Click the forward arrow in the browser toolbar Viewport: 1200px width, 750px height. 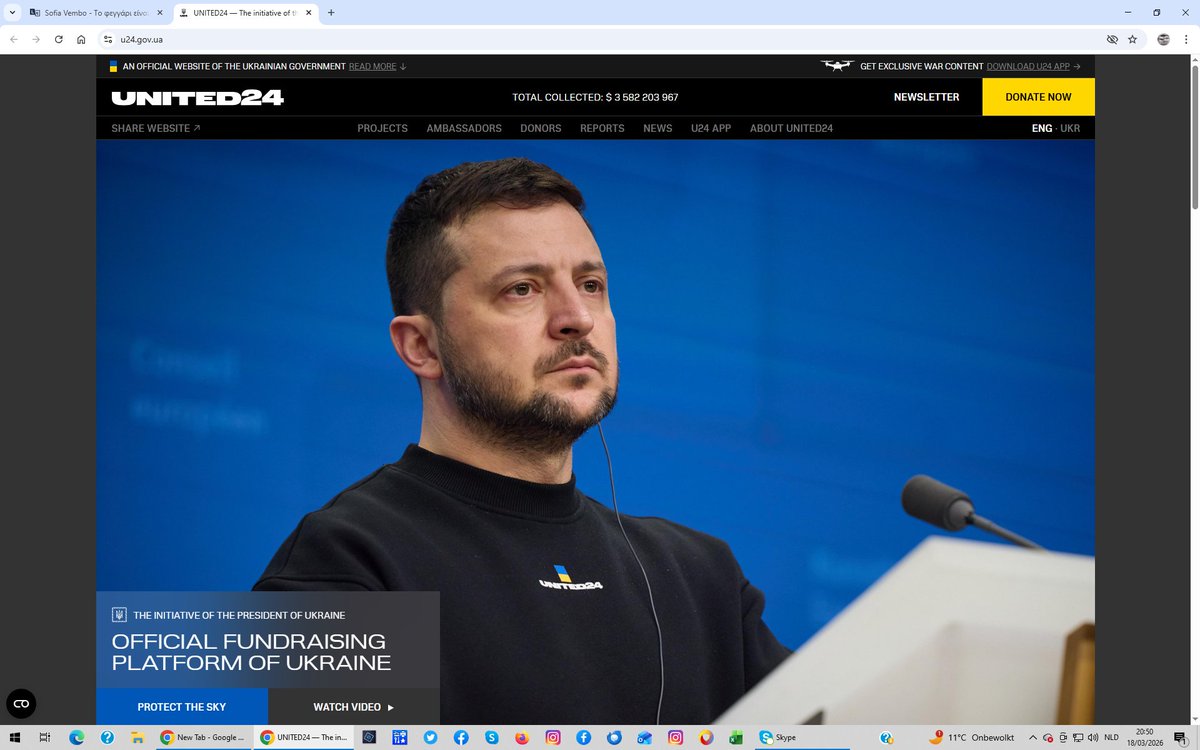[x=36, y=39]
